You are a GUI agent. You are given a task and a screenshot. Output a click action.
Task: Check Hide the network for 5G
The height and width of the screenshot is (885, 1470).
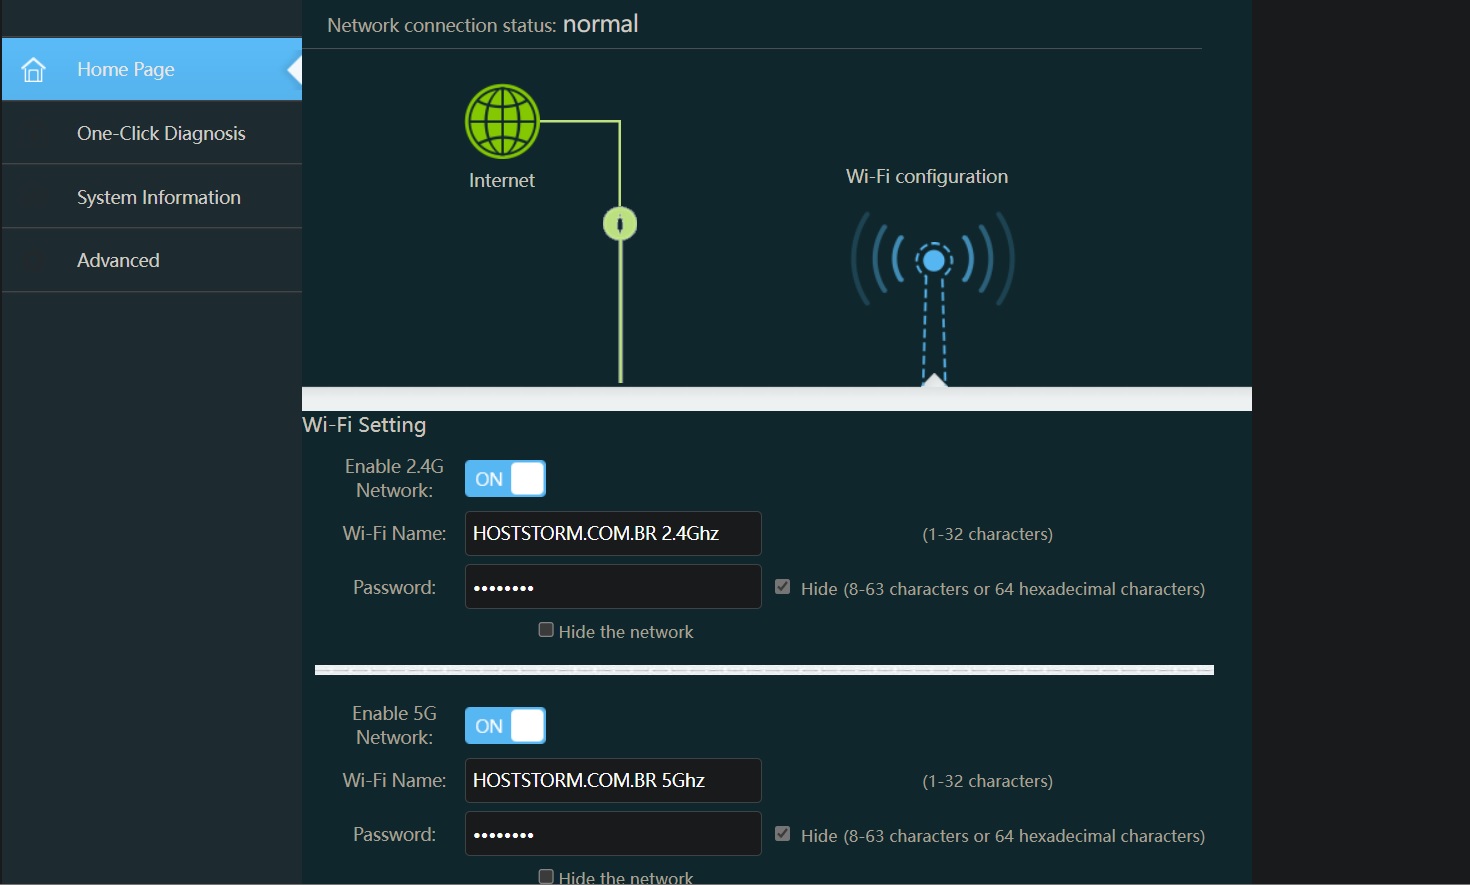click(546, 876)
